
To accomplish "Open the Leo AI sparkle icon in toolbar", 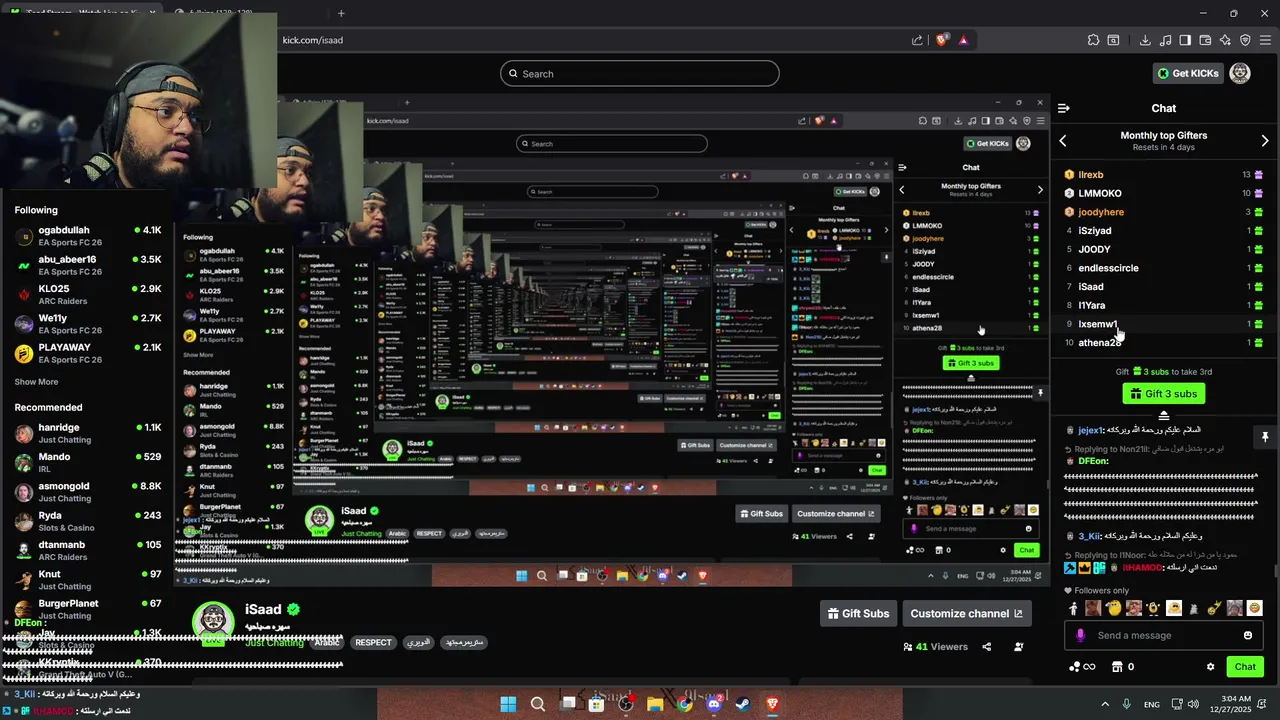I will [x=1225, y=40].
